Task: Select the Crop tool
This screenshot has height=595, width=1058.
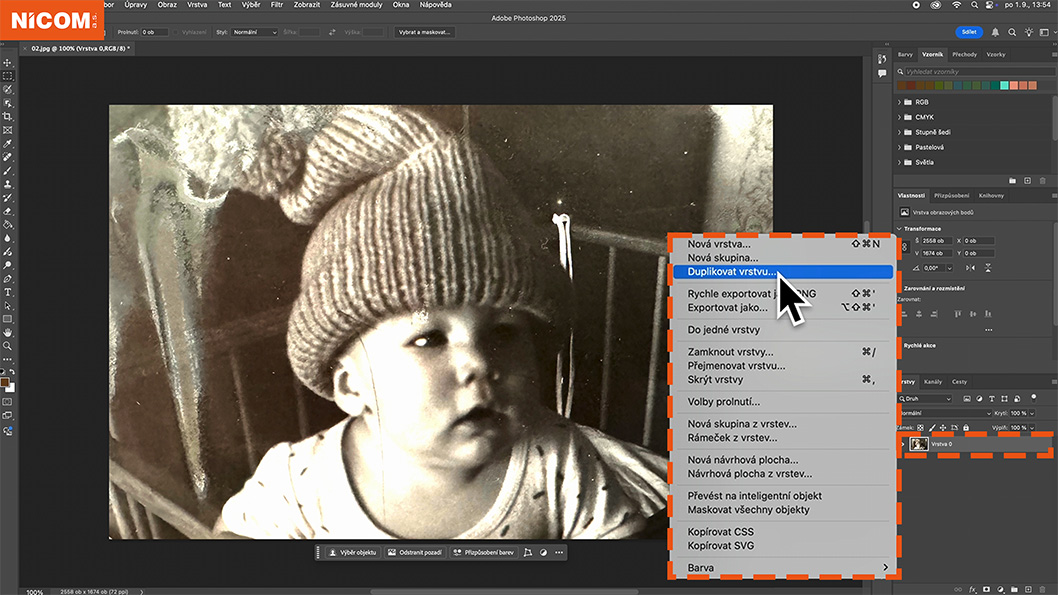Action: [8, 116]
